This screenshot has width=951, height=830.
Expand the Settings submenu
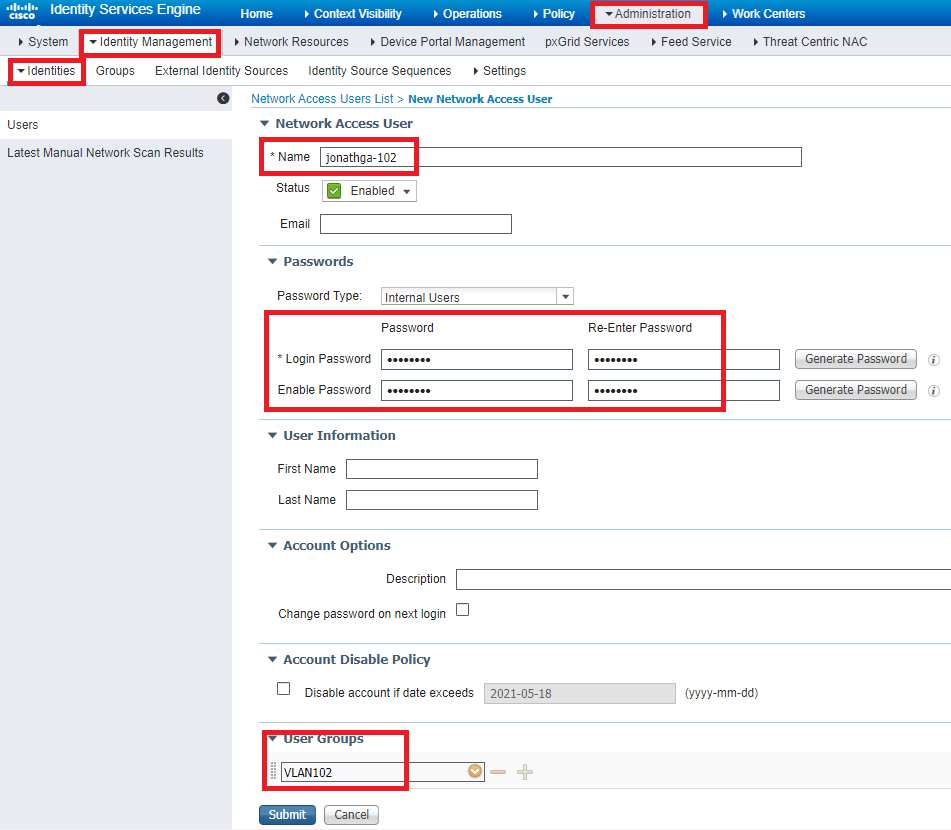[x=499, y=71]
